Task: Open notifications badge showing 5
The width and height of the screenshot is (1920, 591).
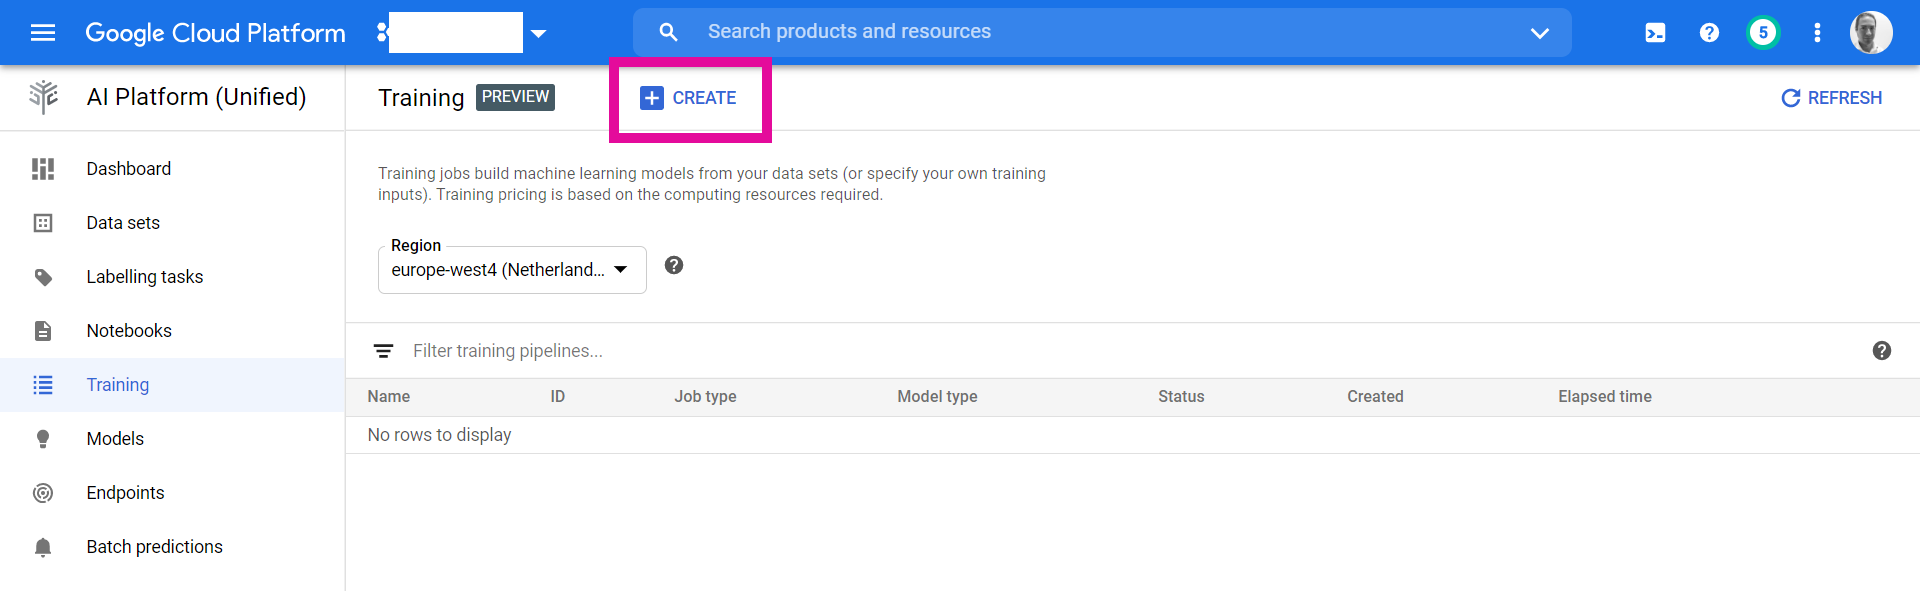Action: (x=1763, y=33)
